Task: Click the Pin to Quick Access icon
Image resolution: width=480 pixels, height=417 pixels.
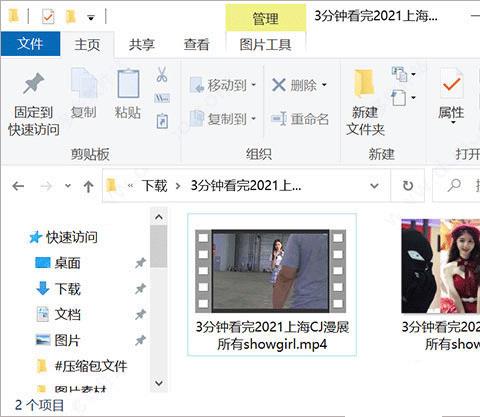Action: point(34,83)
